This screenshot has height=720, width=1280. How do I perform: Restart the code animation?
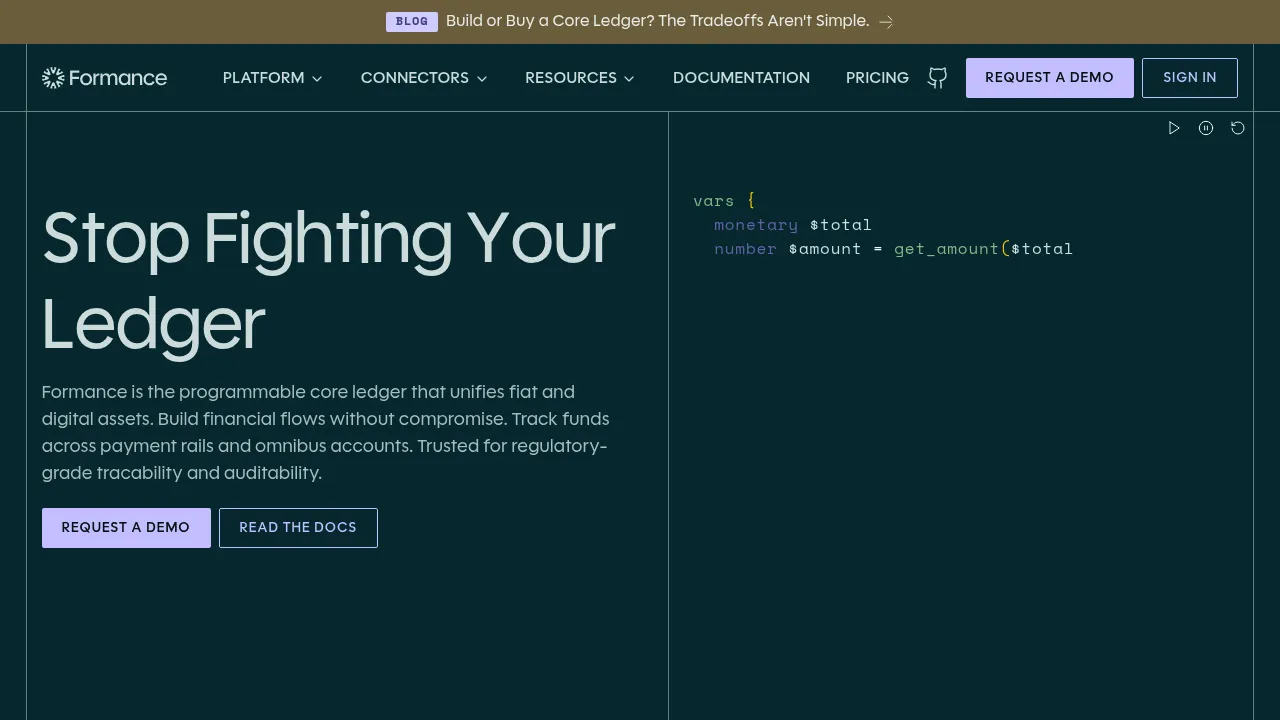click(x=1238, y=128)
